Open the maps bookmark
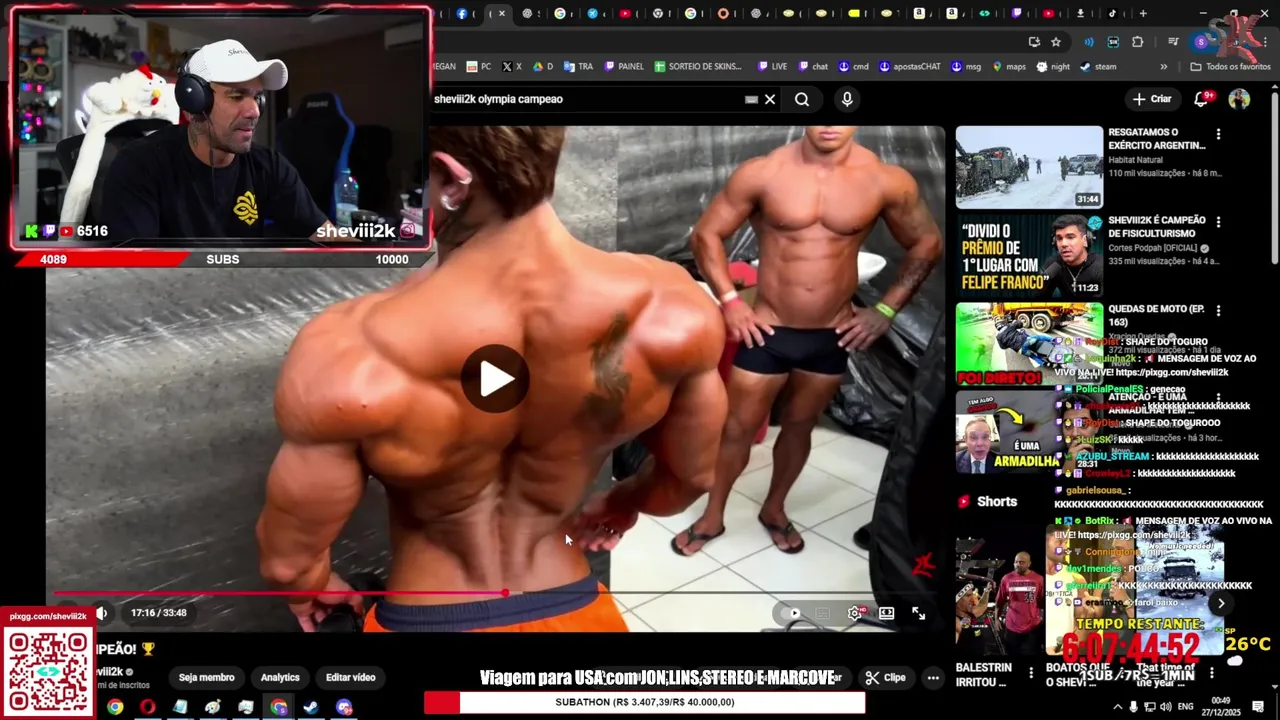Viewport: 1280px width, 720px height. [x=1008, y=67]
